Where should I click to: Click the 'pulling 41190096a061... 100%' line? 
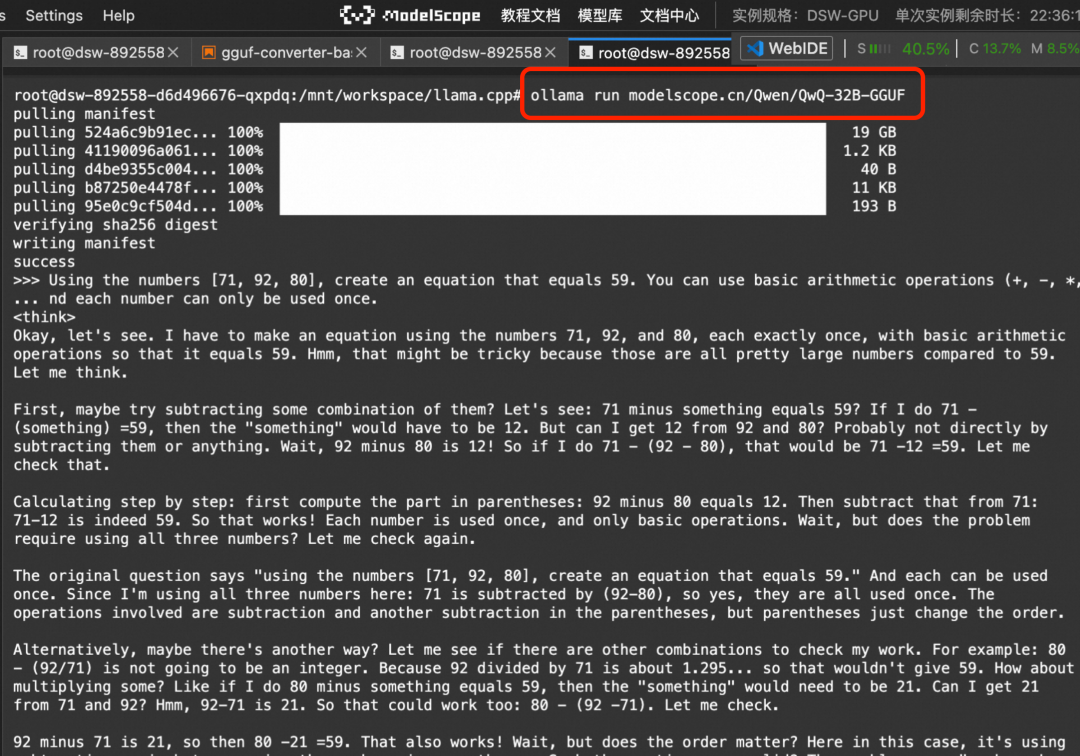click(138, 151)
